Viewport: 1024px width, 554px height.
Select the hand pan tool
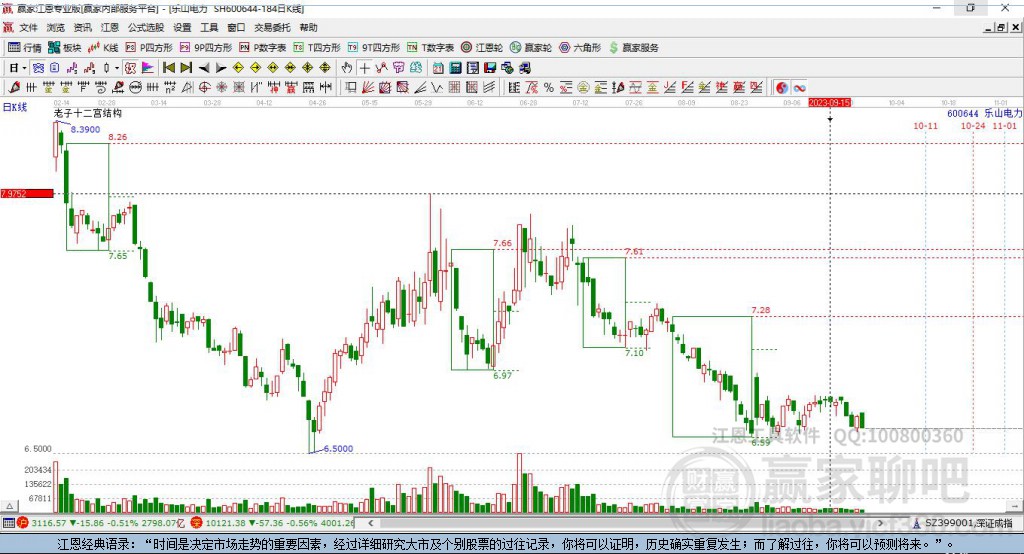coord(347,68)
